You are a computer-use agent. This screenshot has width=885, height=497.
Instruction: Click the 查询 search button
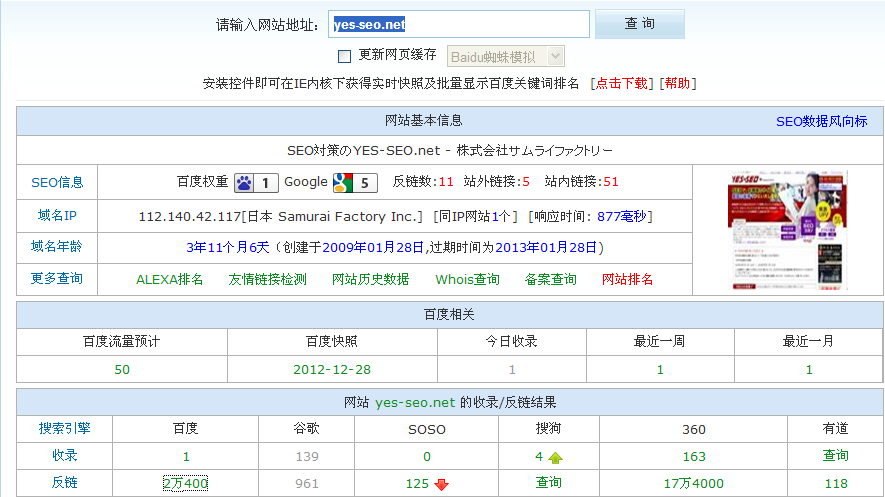pos(639,24)
